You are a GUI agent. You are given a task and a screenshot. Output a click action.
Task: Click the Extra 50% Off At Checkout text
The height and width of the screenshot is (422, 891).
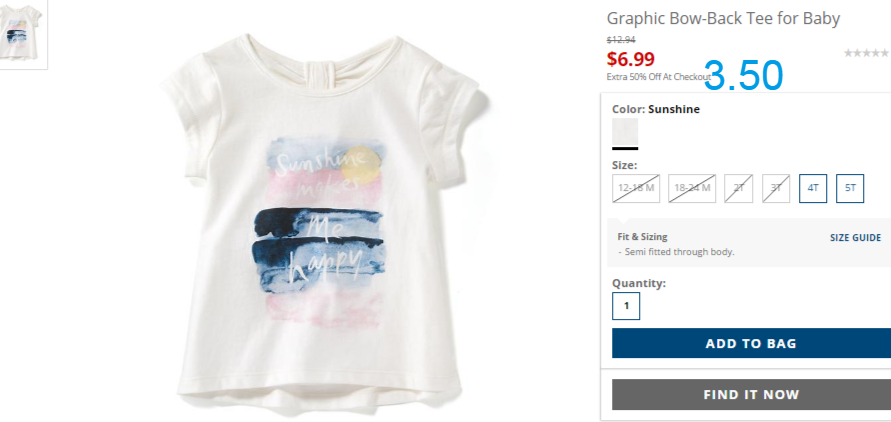click(659, 77)
